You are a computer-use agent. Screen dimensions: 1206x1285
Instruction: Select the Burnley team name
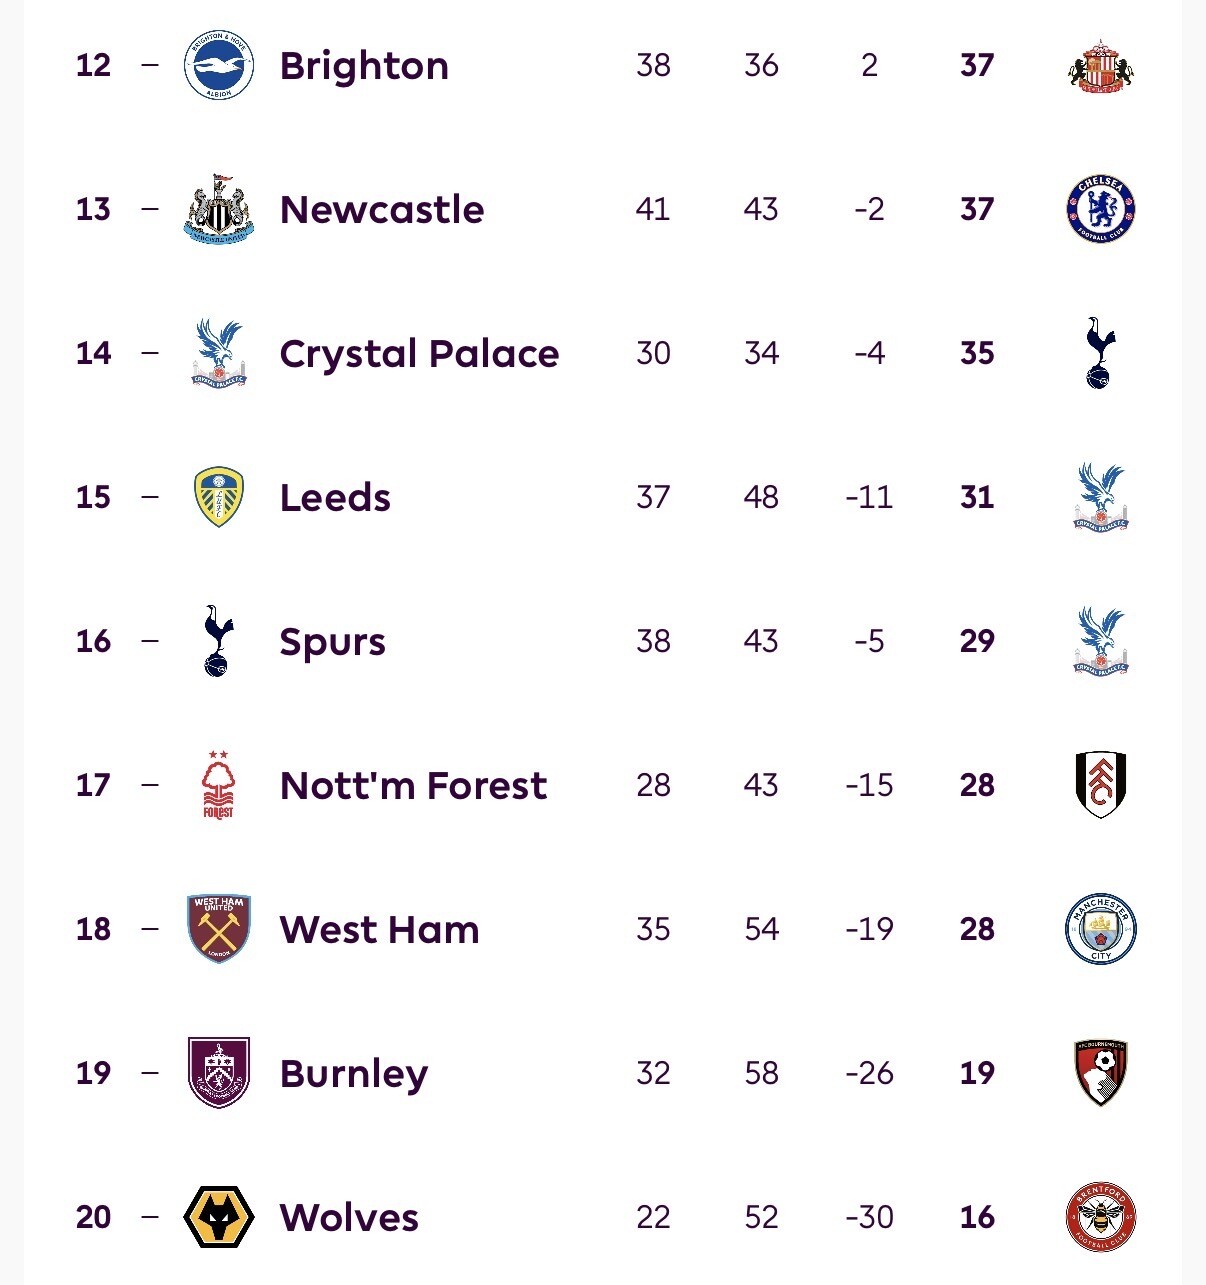click(x=354, y=1074)
